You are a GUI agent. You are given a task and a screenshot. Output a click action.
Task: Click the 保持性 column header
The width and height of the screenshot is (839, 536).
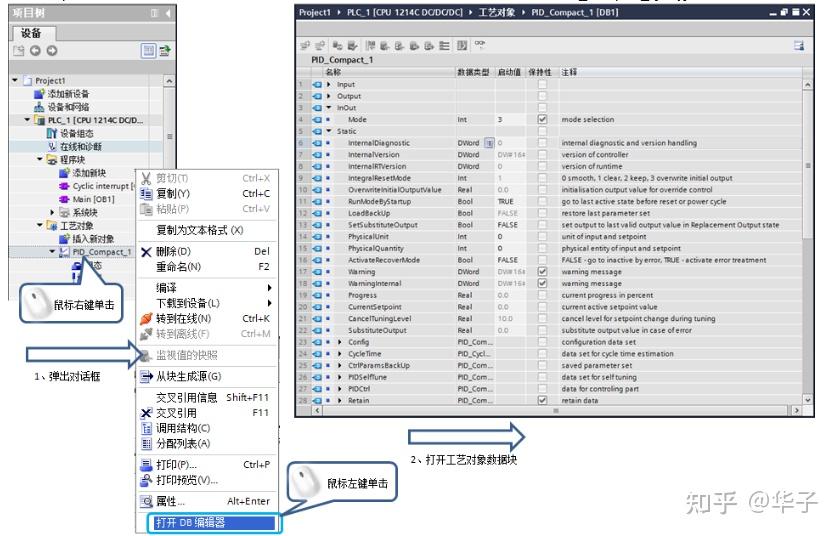[x=541, y=72]
